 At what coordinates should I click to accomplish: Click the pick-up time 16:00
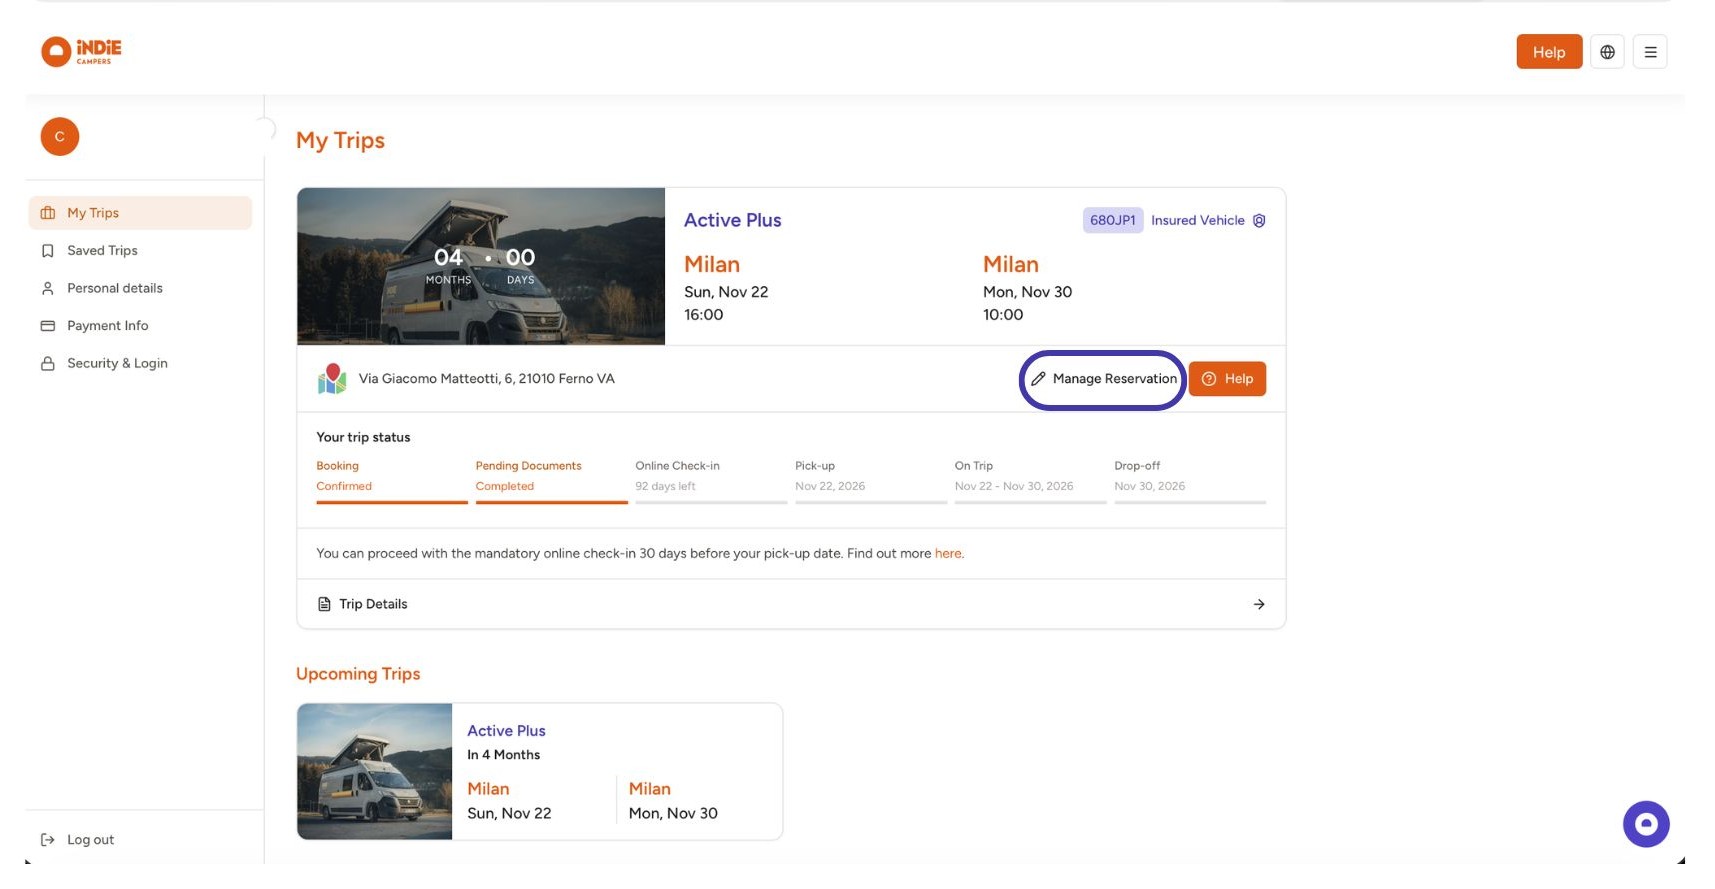click(703, 315)
